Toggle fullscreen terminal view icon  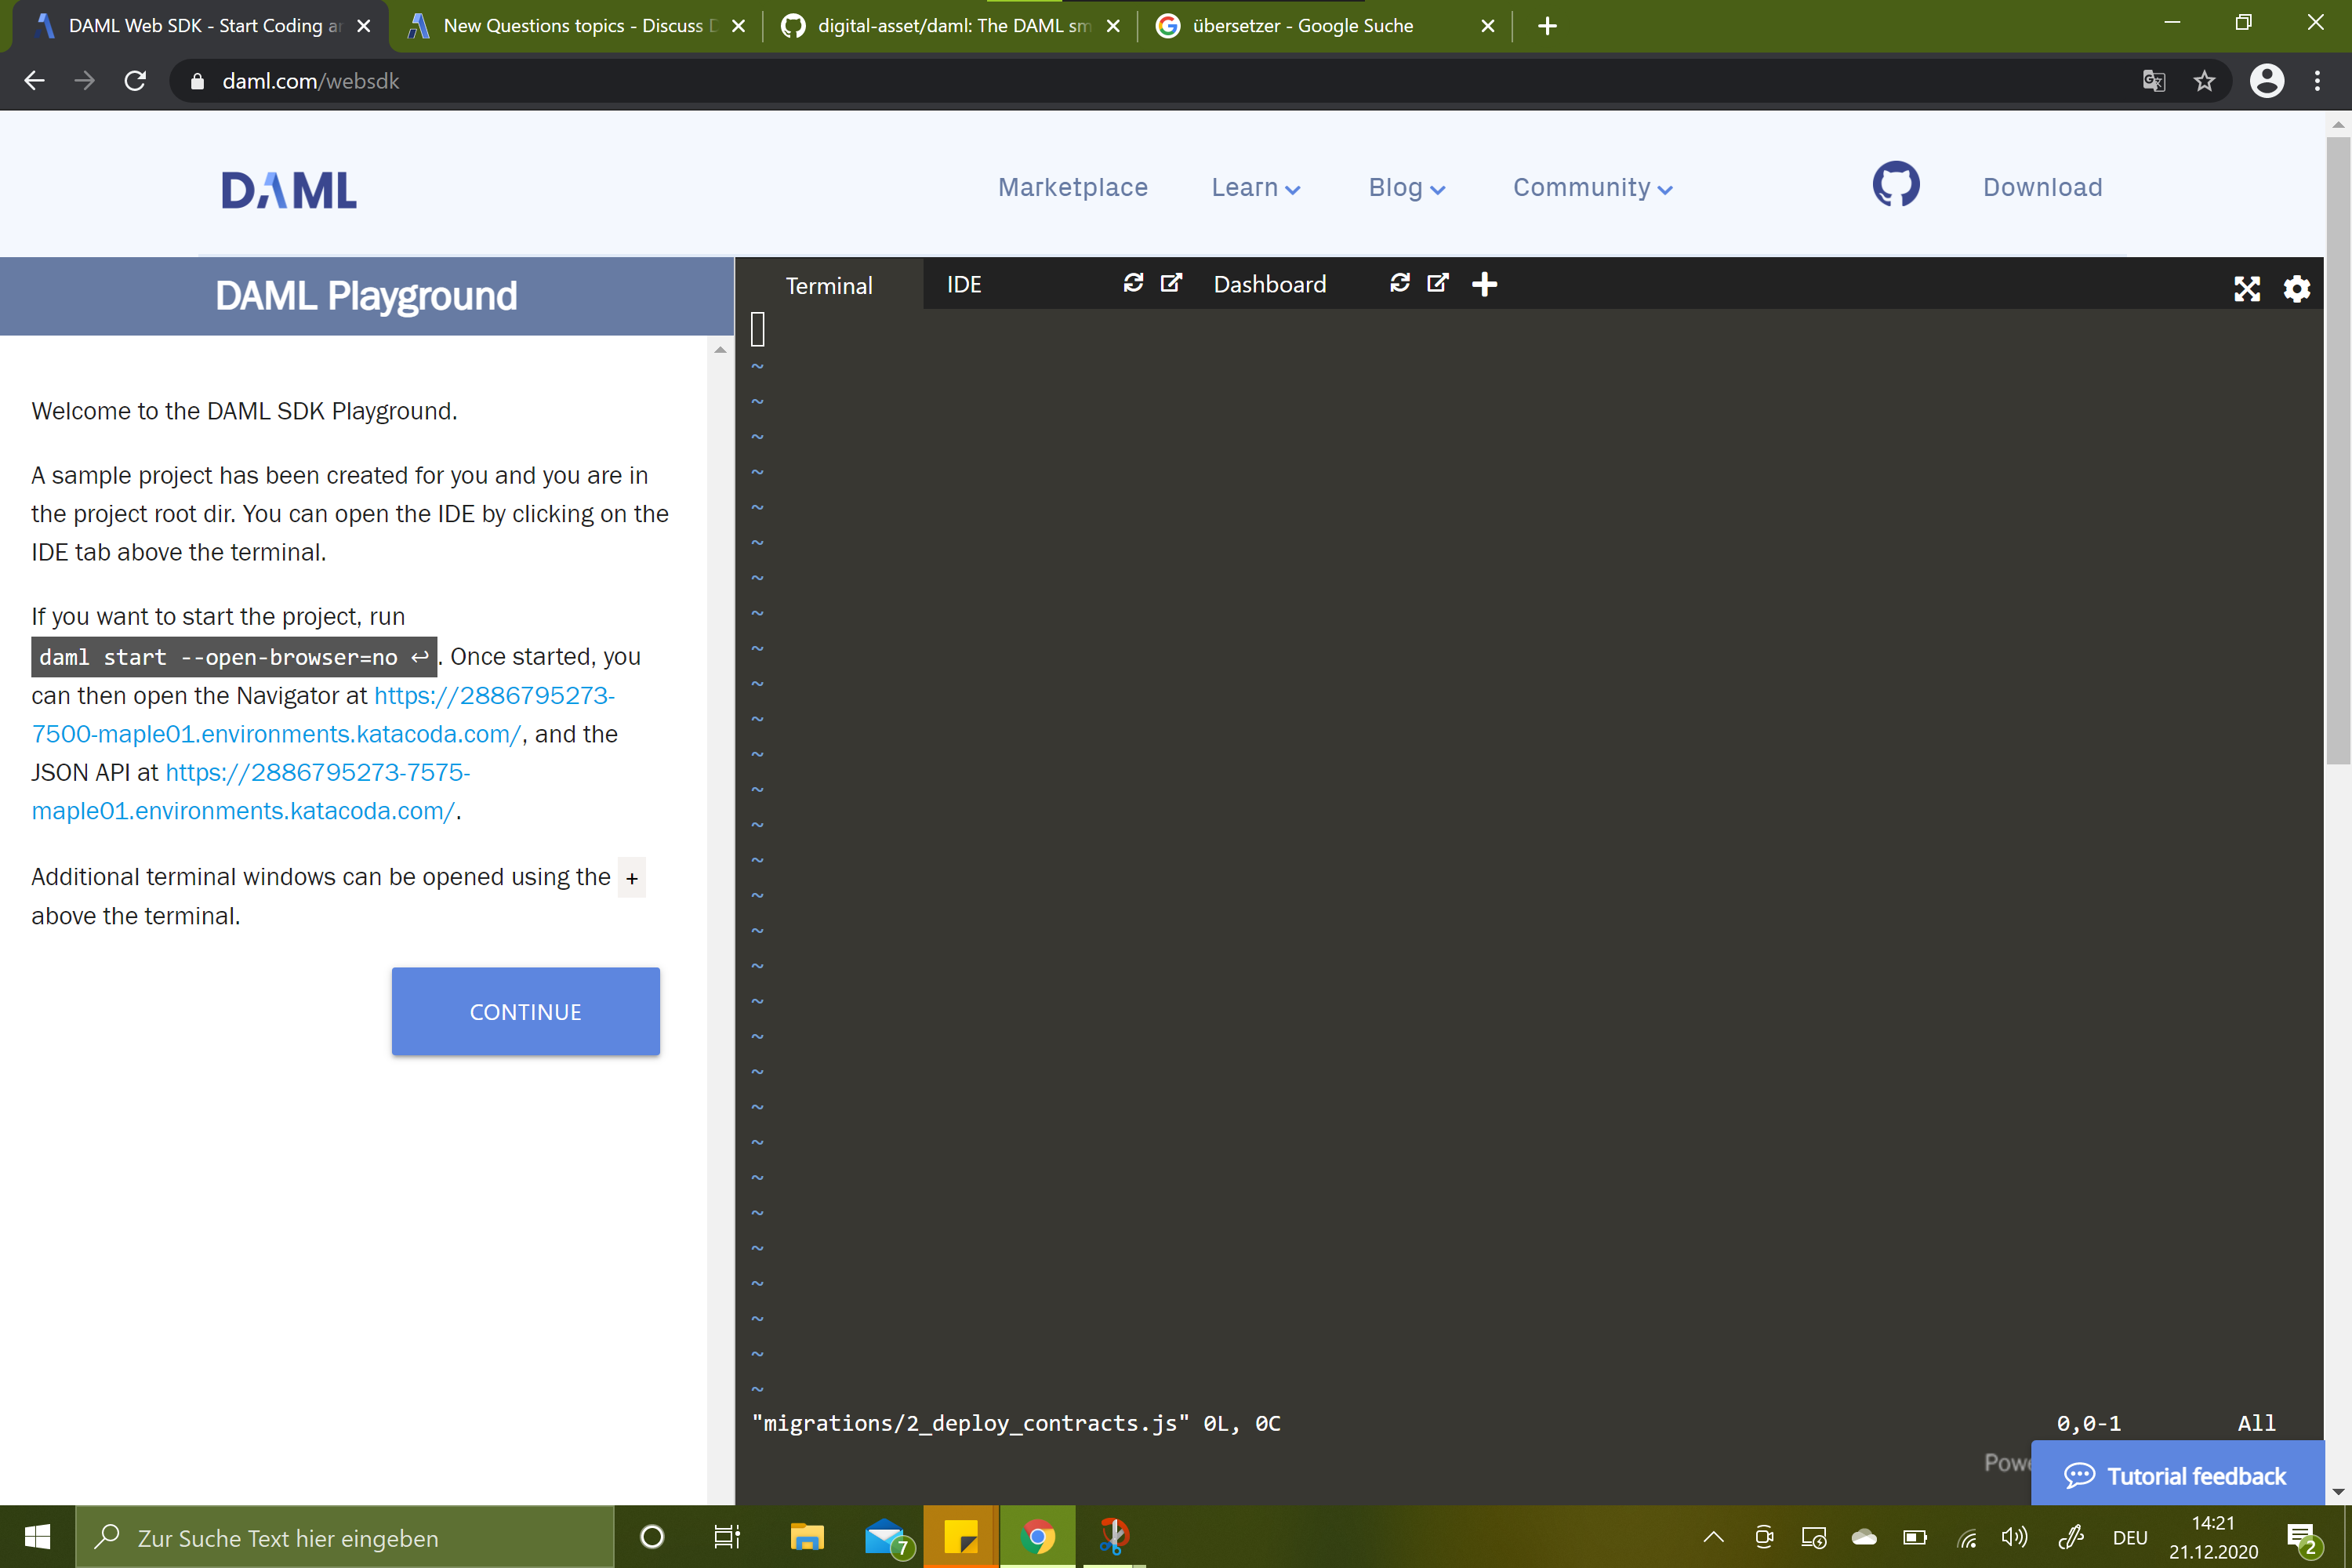click(2247, 289)
